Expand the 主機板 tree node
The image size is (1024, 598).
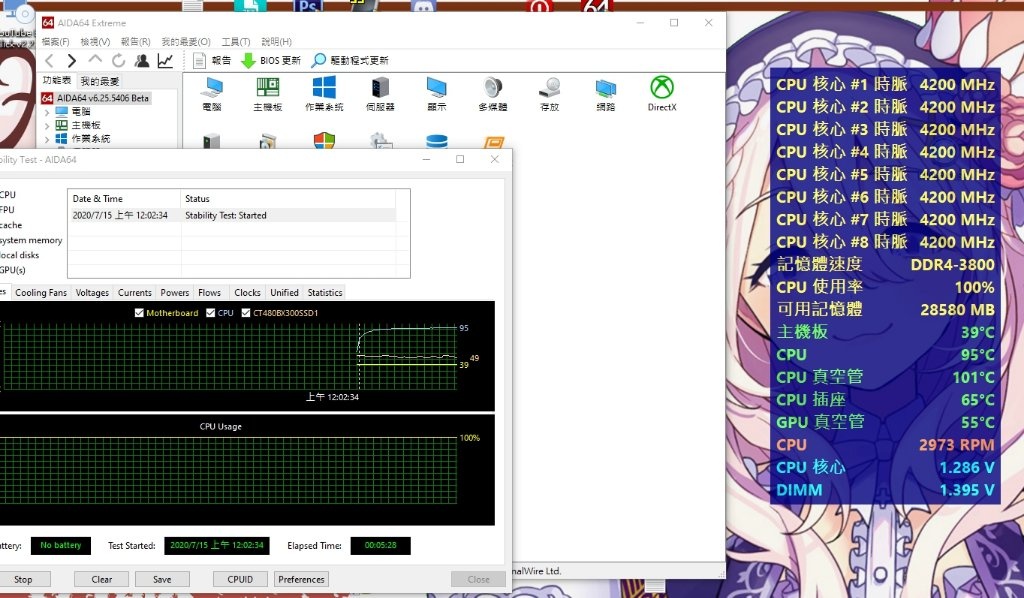(x=47, y=125)
